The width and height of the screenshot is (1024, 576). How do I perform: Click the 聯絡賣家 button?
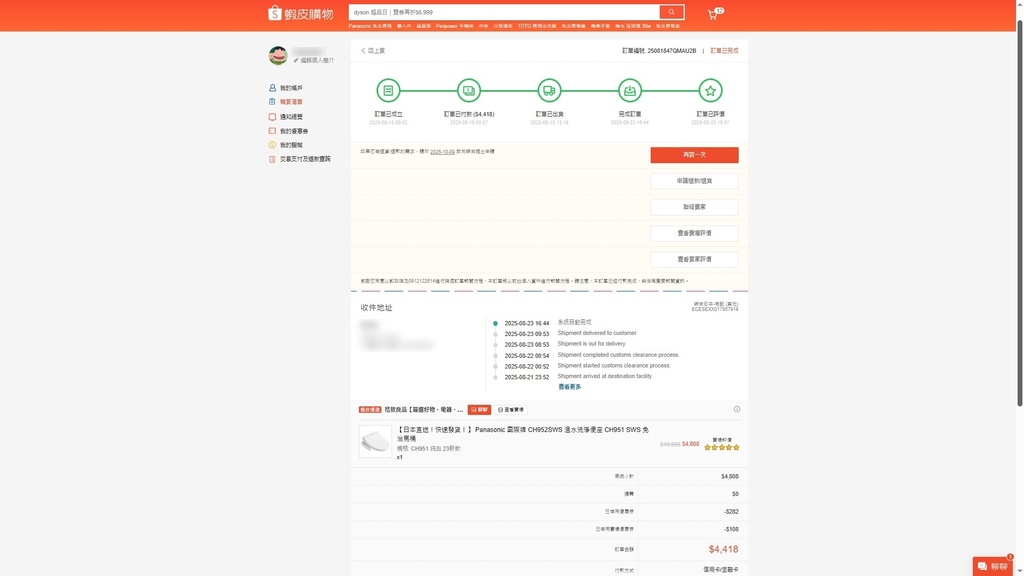(694, 207)
